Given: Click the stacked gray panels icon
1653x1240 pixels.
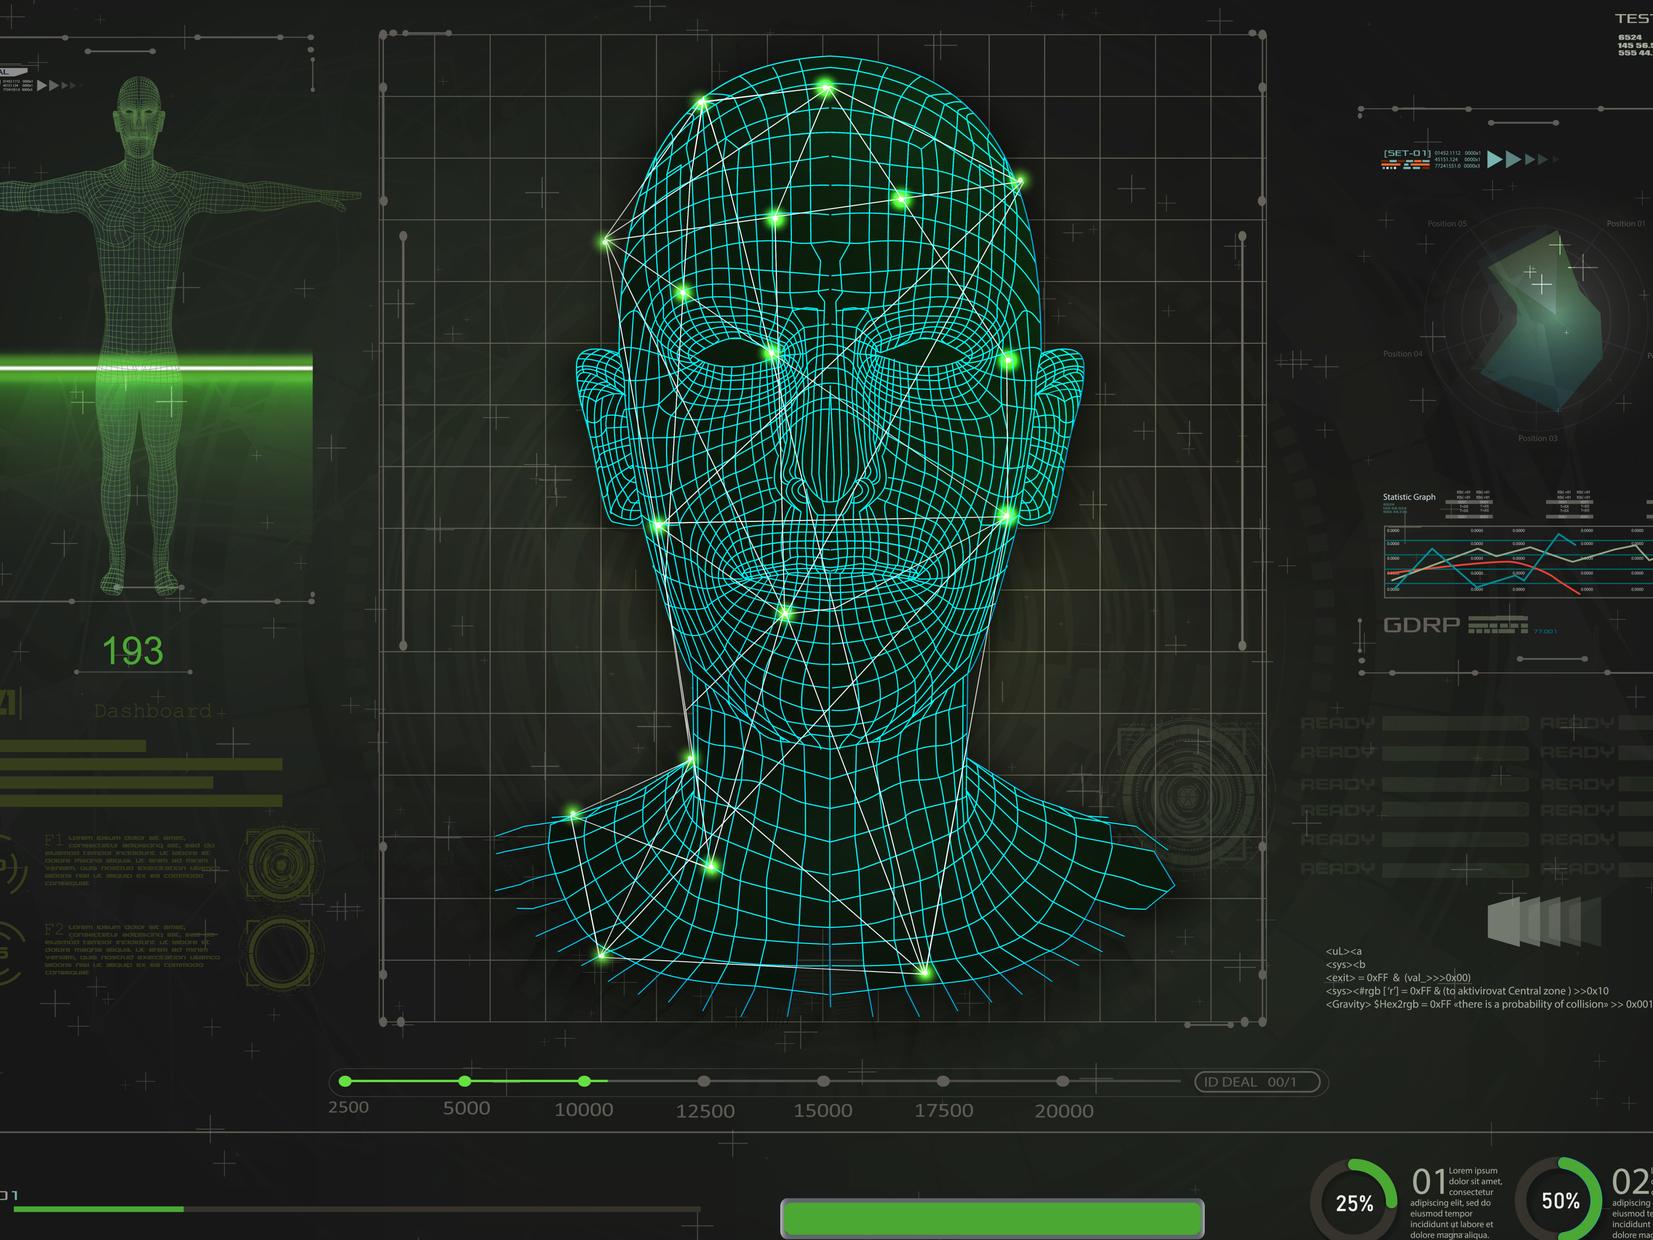Looking at the screenshot, I should 1543,919.
